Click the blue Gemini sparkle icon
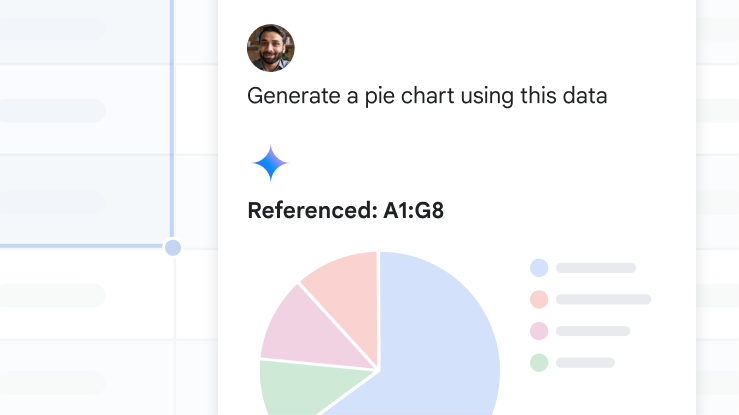 coord(271,163)
